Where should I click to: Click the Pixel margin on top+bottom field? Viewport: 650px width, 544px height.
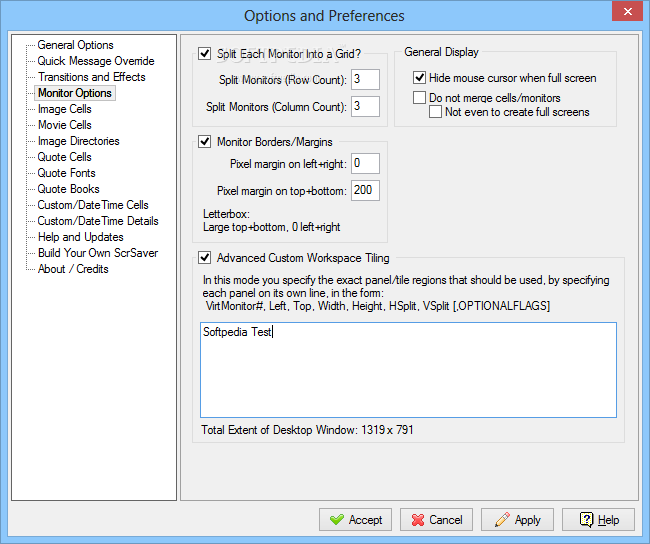365,190
